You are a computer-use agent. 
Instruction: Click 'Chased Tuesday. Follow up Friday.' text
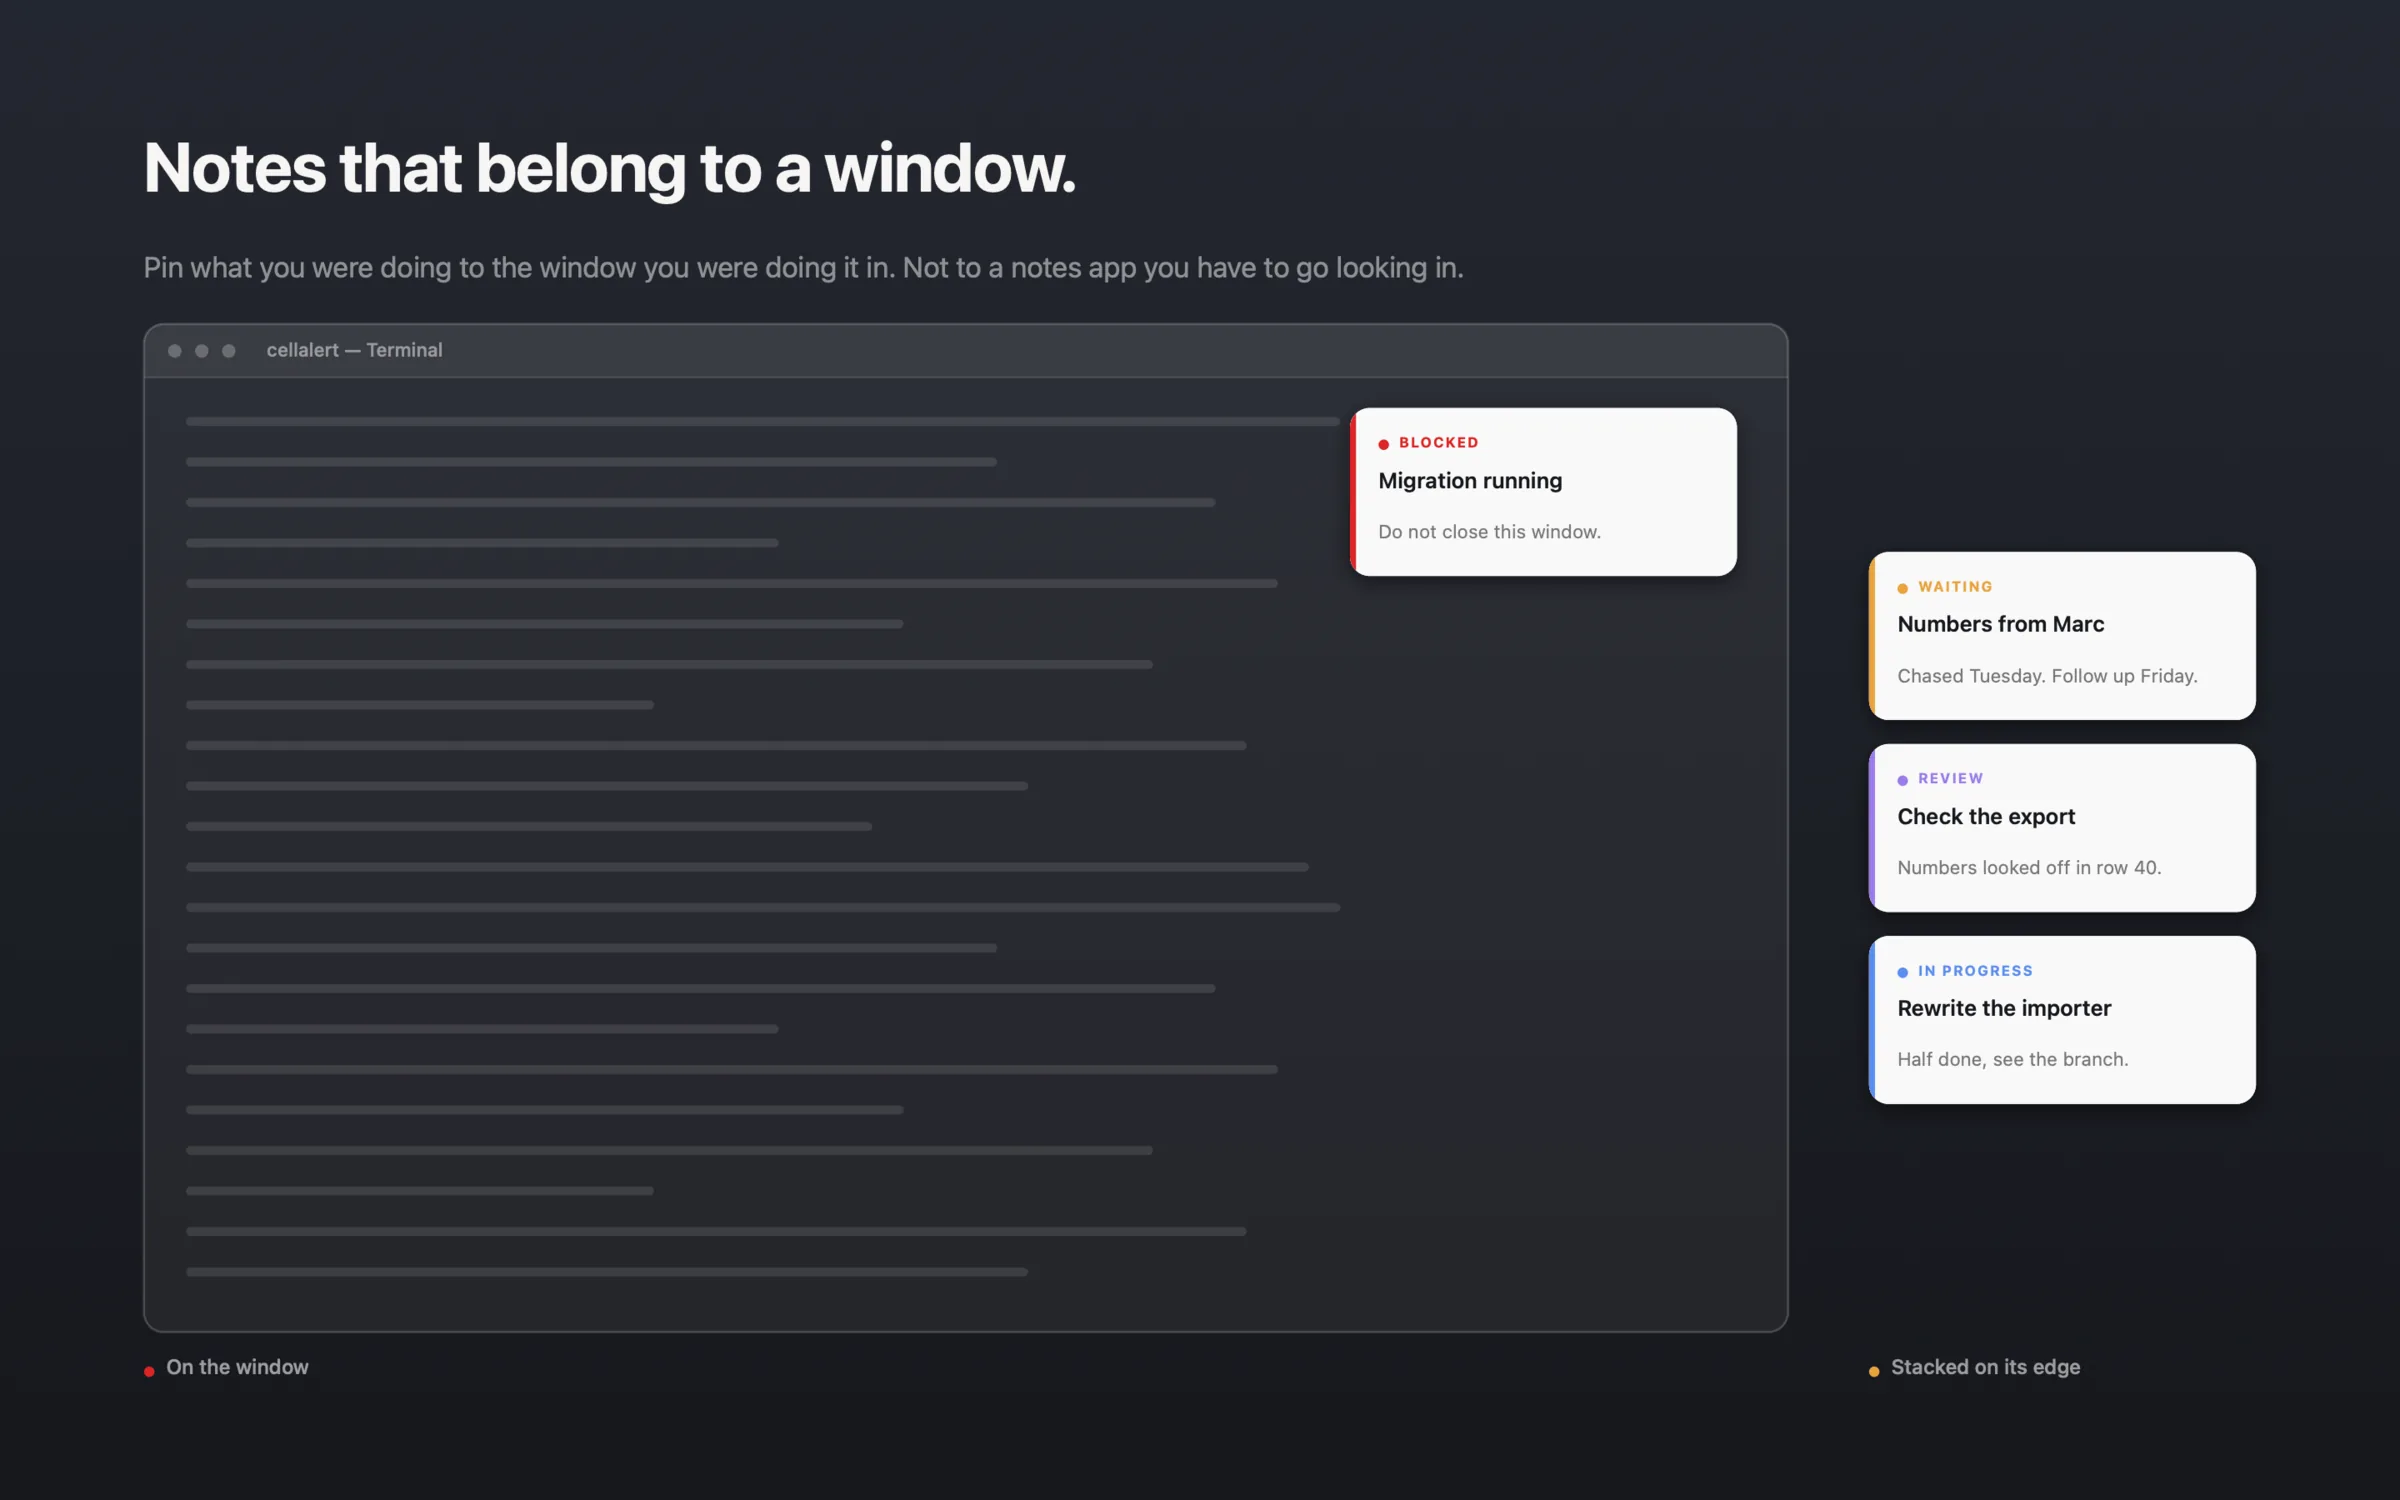(x=2047, y=676)
